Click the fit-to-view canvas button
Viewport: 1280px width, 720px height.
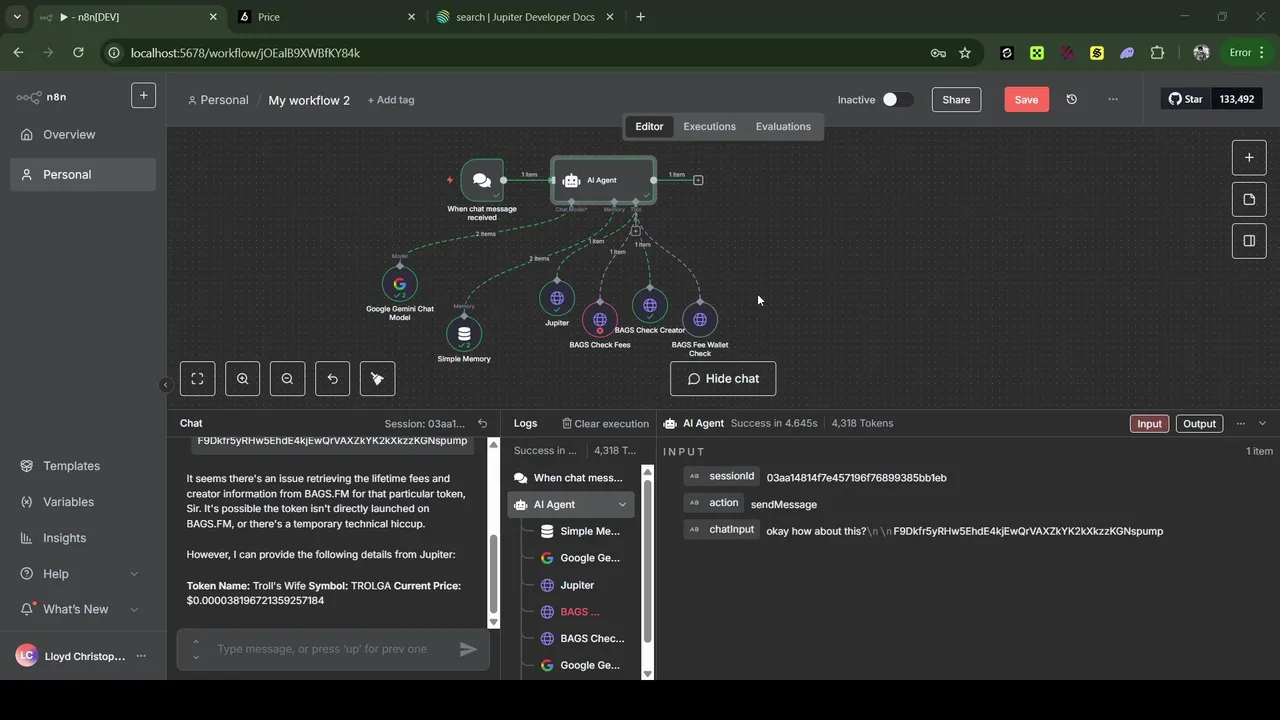pos(197,379)
